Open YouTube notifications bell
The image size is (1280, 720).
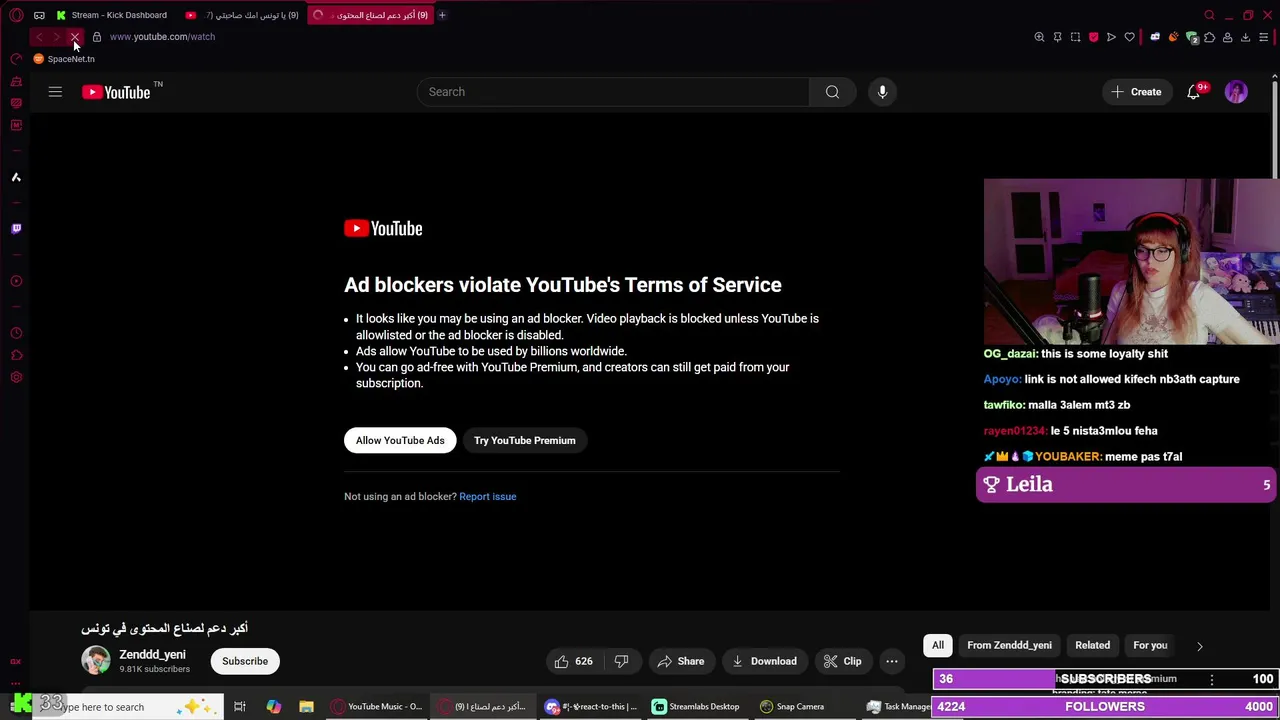(x=1194, y=92)
